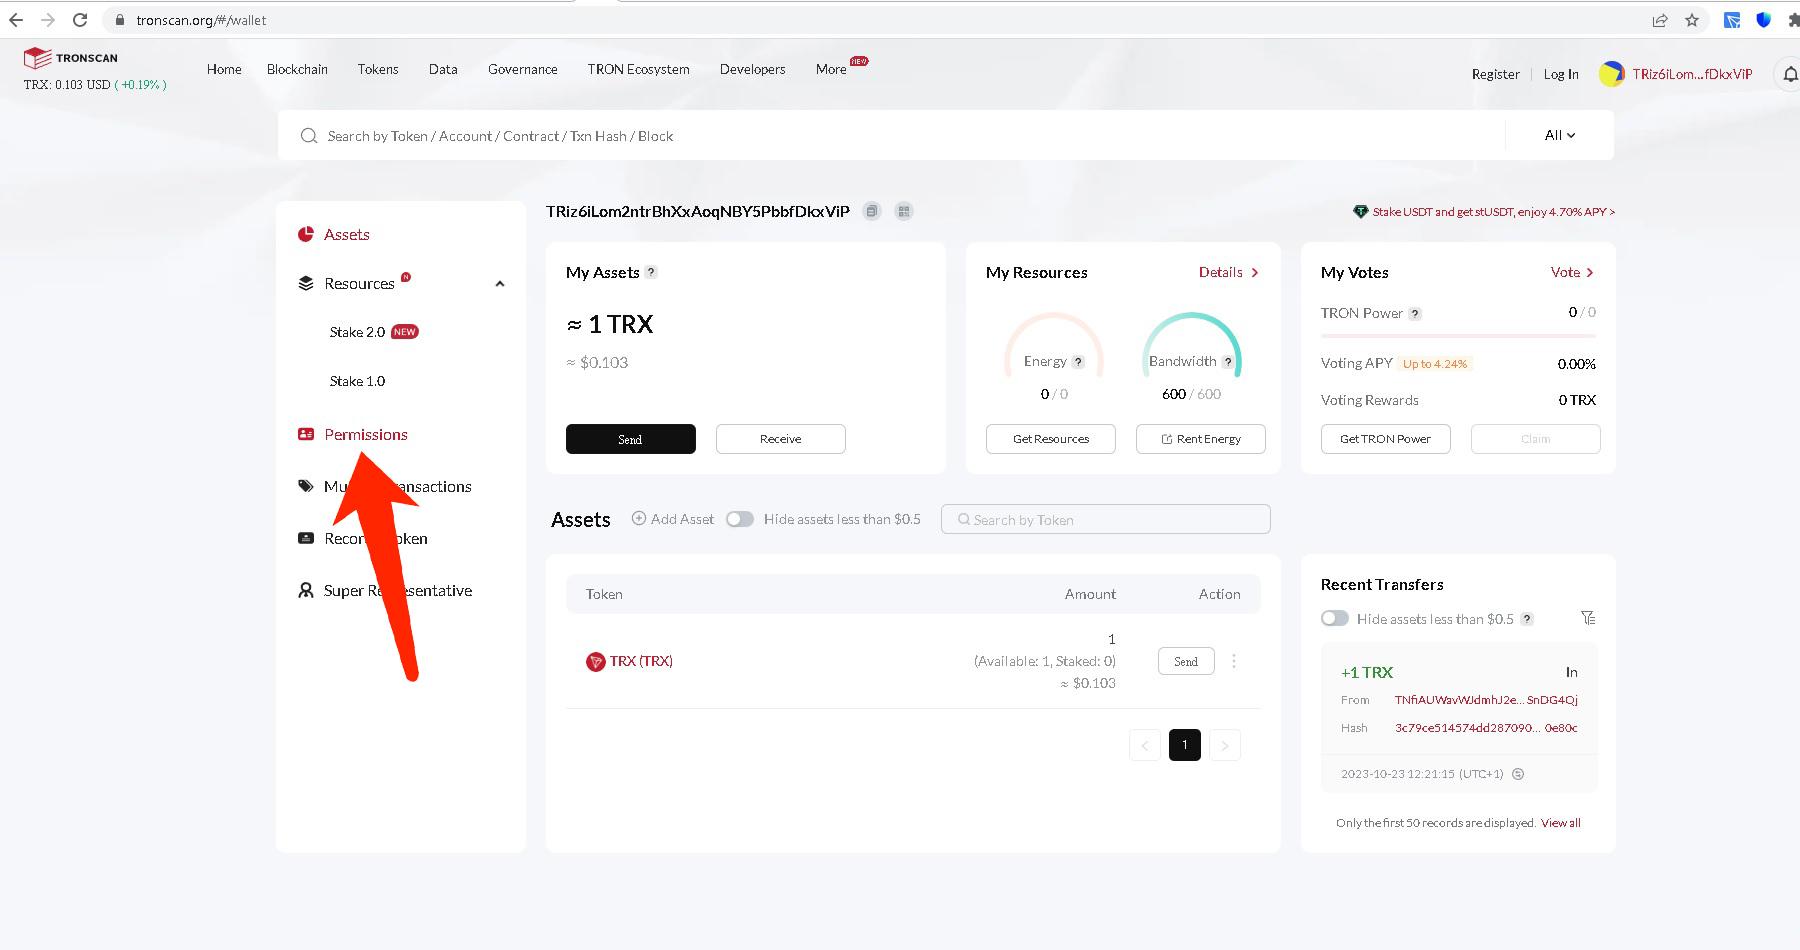Click the TRX token logo icon
Viewport: 1800px width, 950px height.
pyautogui.click(x=595, y=662)
